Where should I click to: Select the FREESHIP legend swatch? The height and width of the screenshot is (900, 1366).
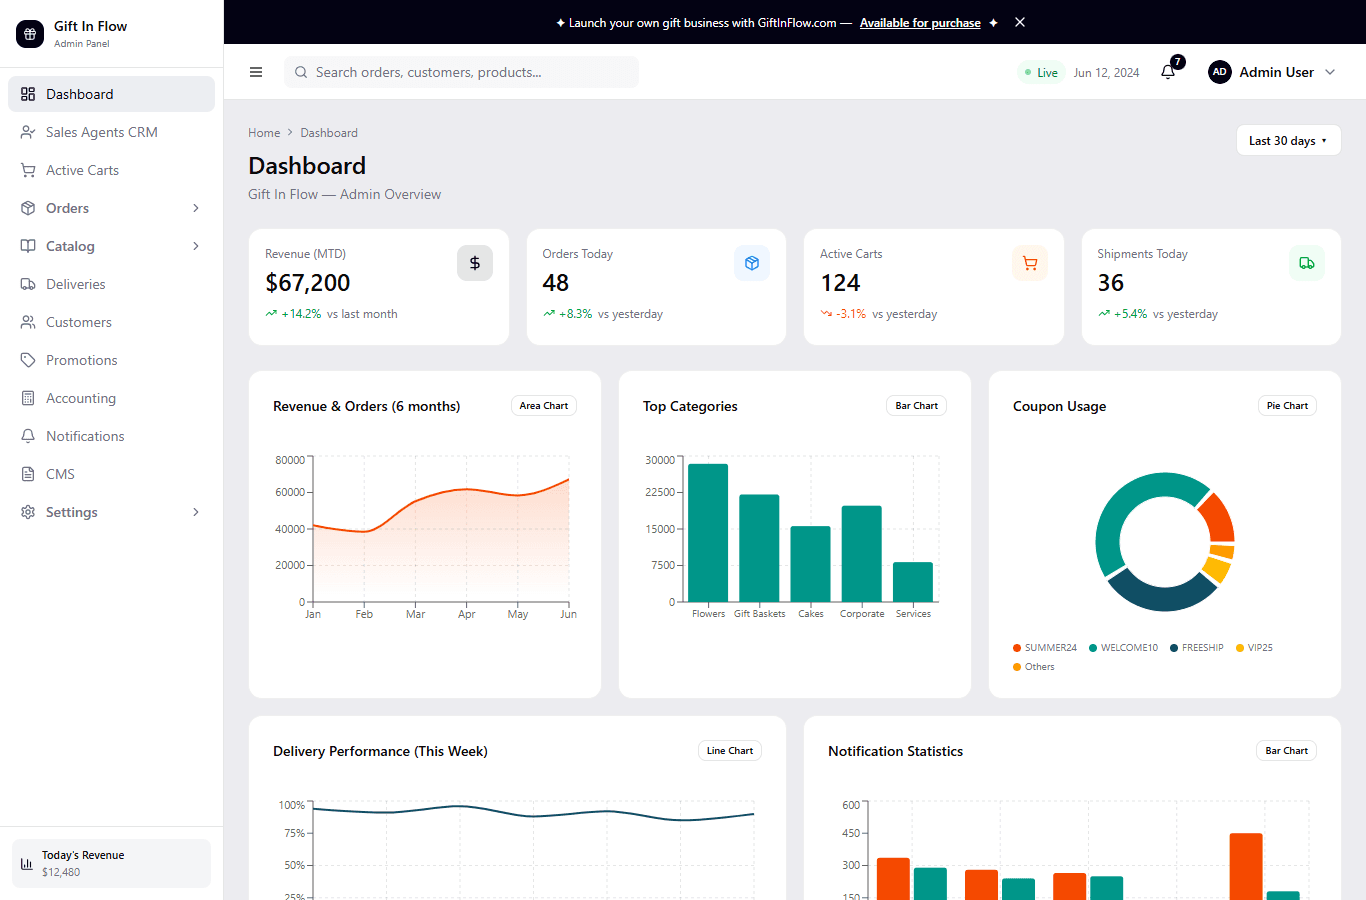[1174, 648]
